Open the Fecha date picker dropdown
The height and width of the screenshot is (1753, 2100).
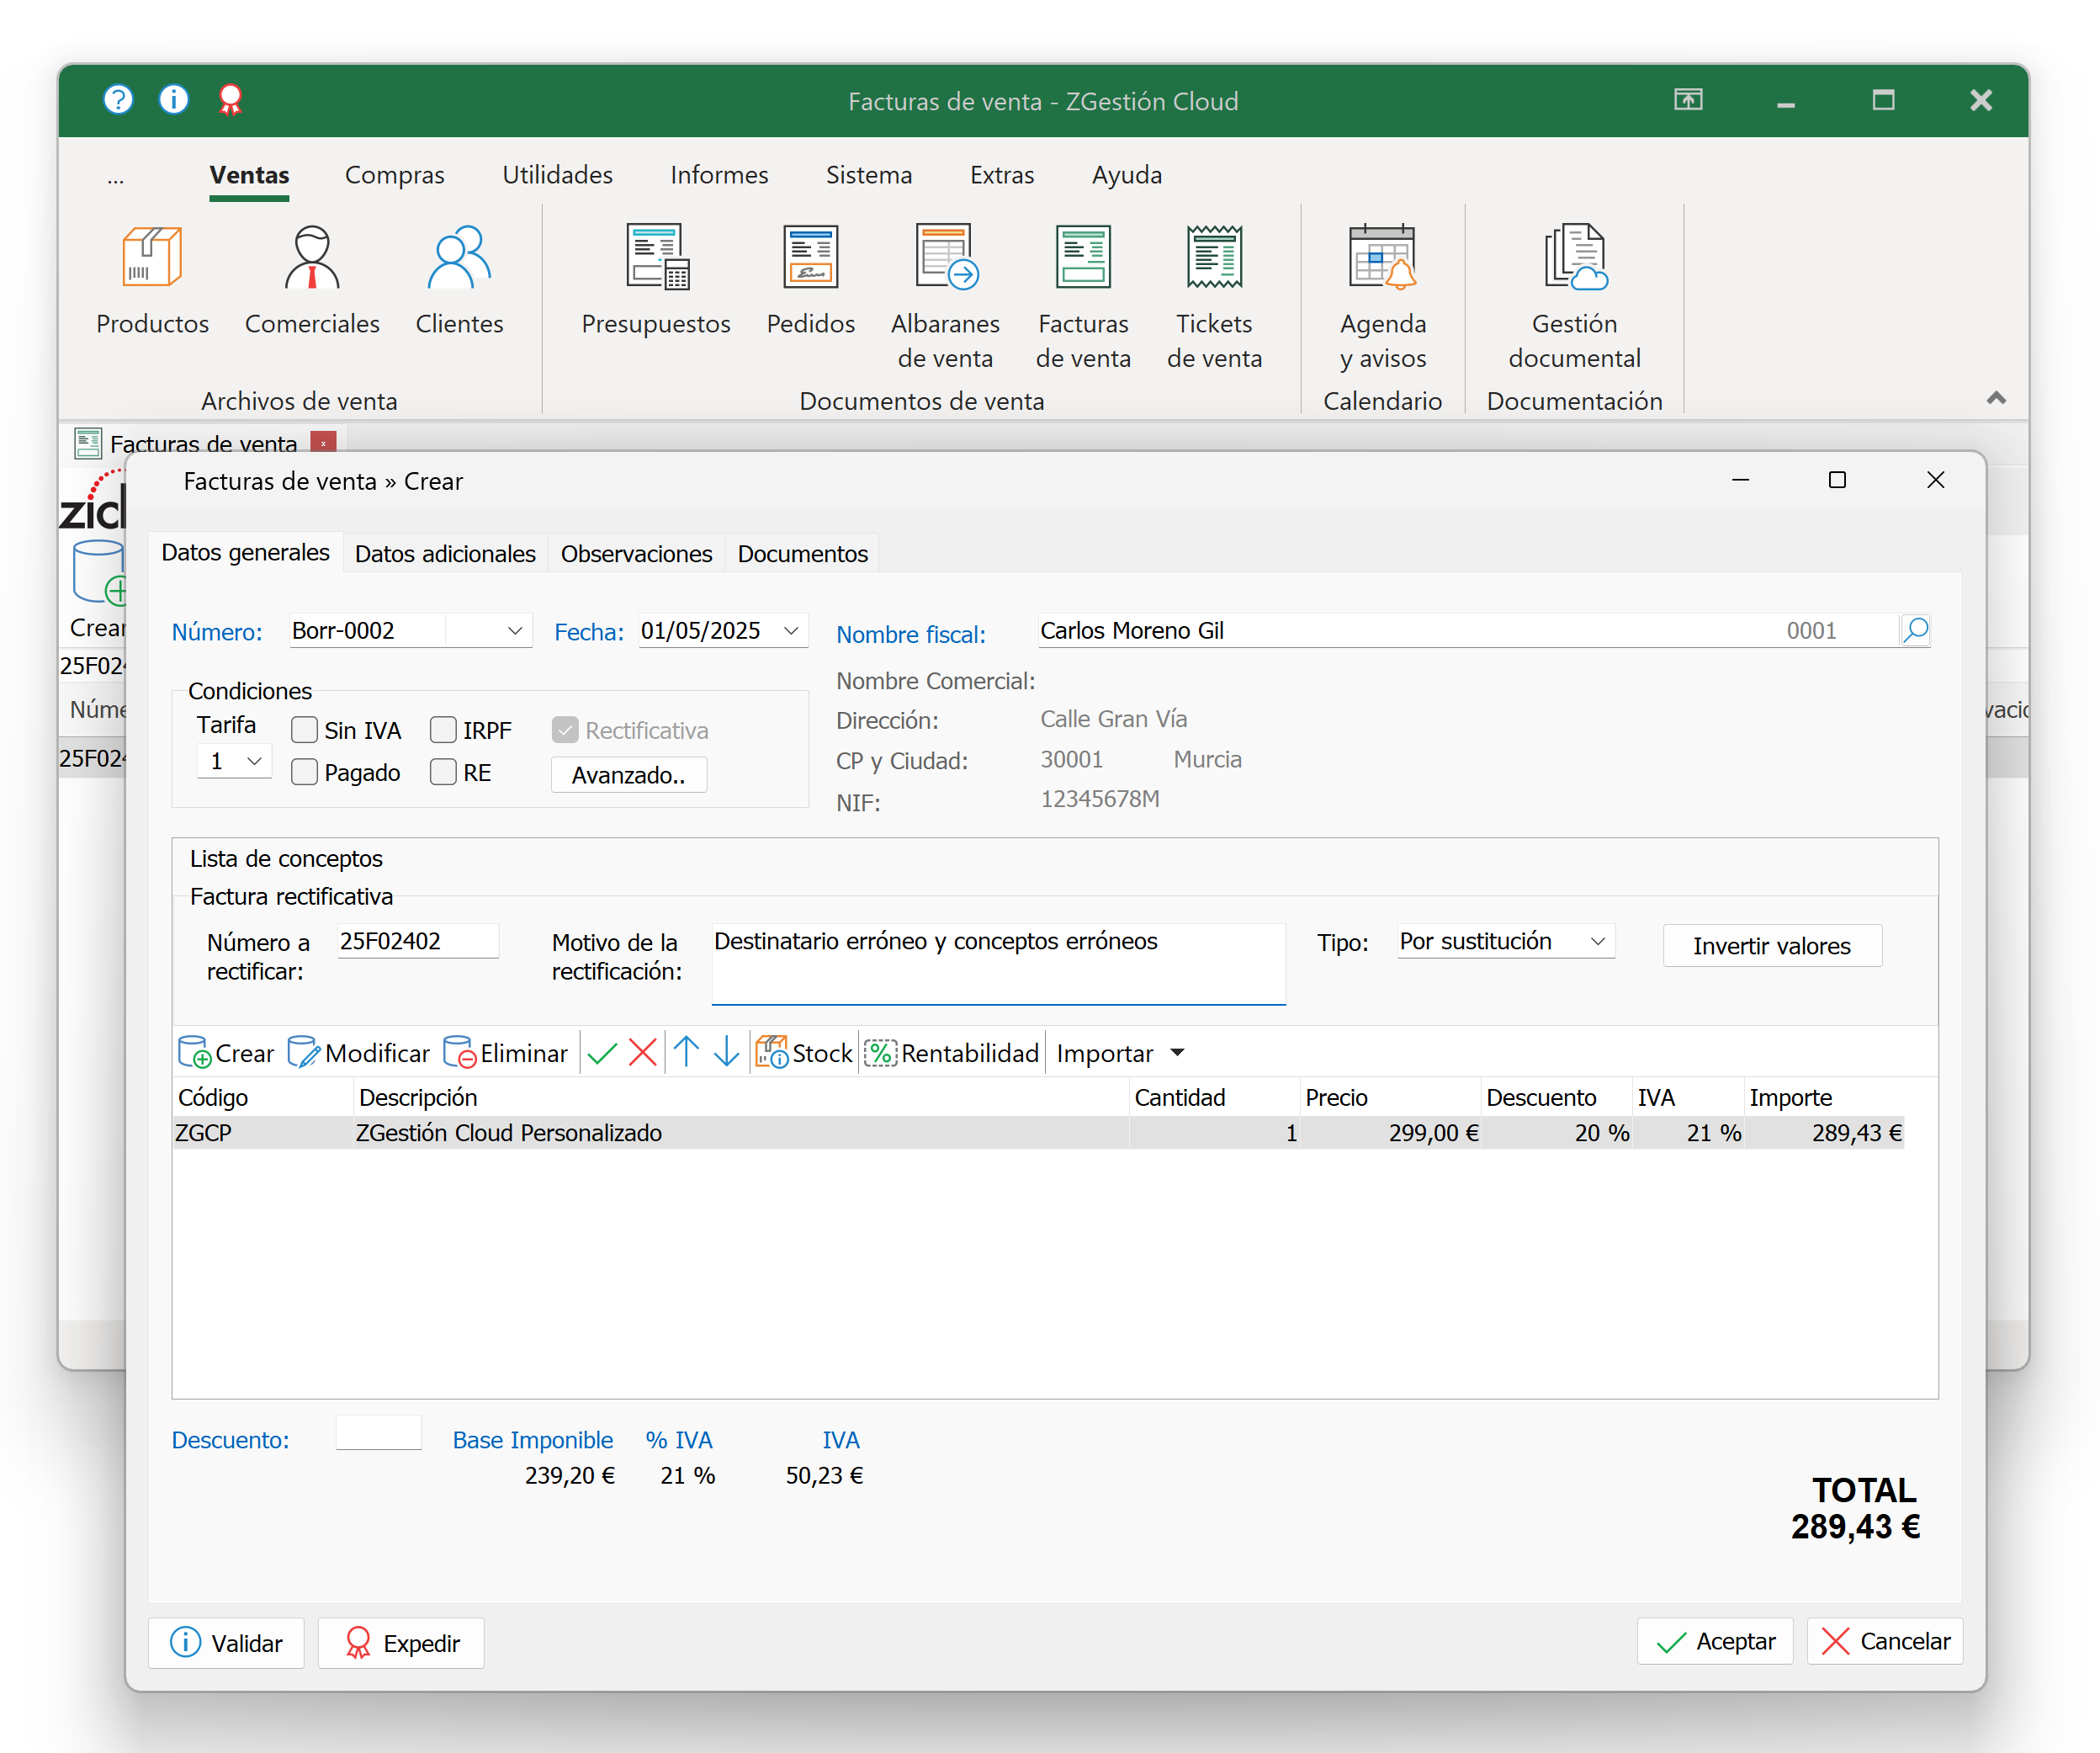(791, 631)
